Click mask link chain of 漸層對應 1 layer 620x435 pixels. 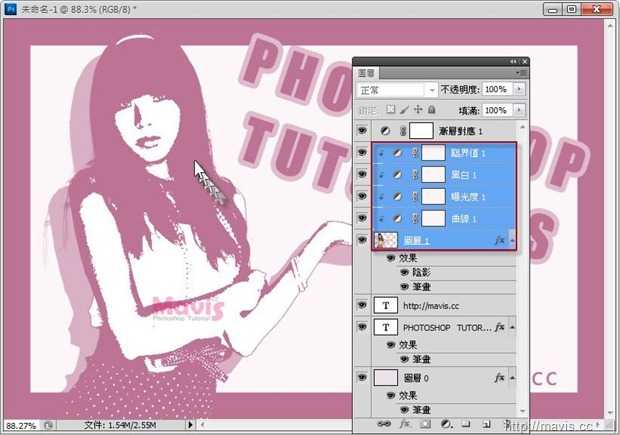403,131
